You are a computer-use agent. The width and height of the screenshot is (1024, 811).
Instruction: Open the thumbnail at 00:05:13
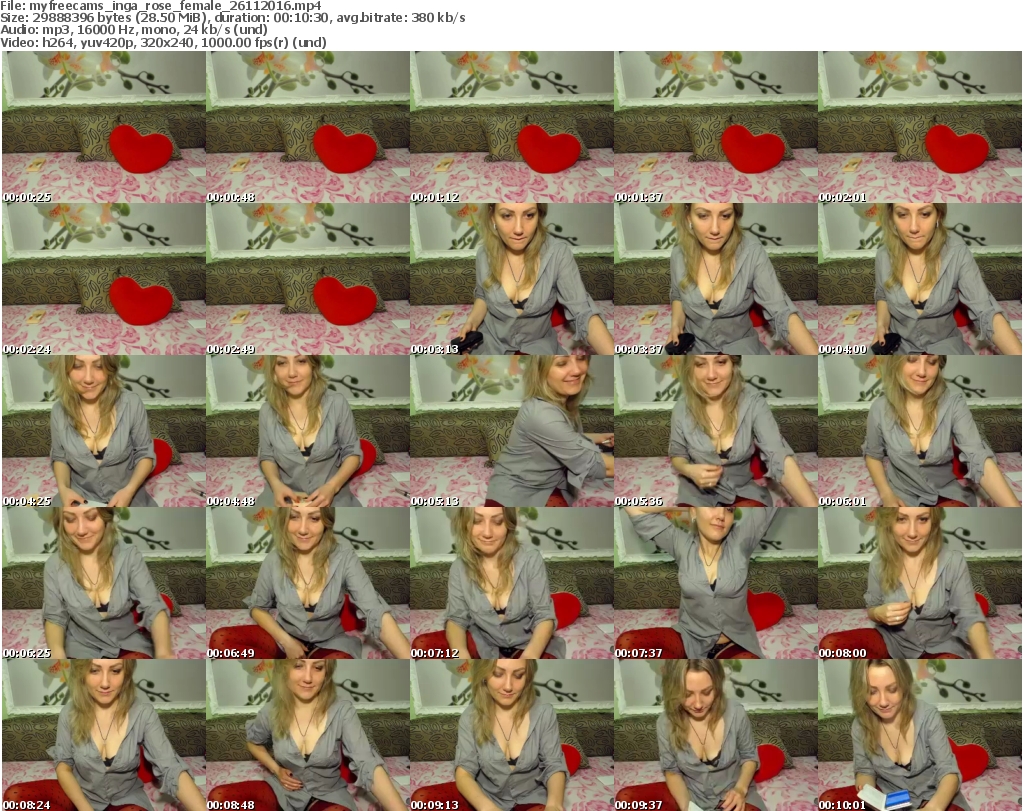(511, 431)
